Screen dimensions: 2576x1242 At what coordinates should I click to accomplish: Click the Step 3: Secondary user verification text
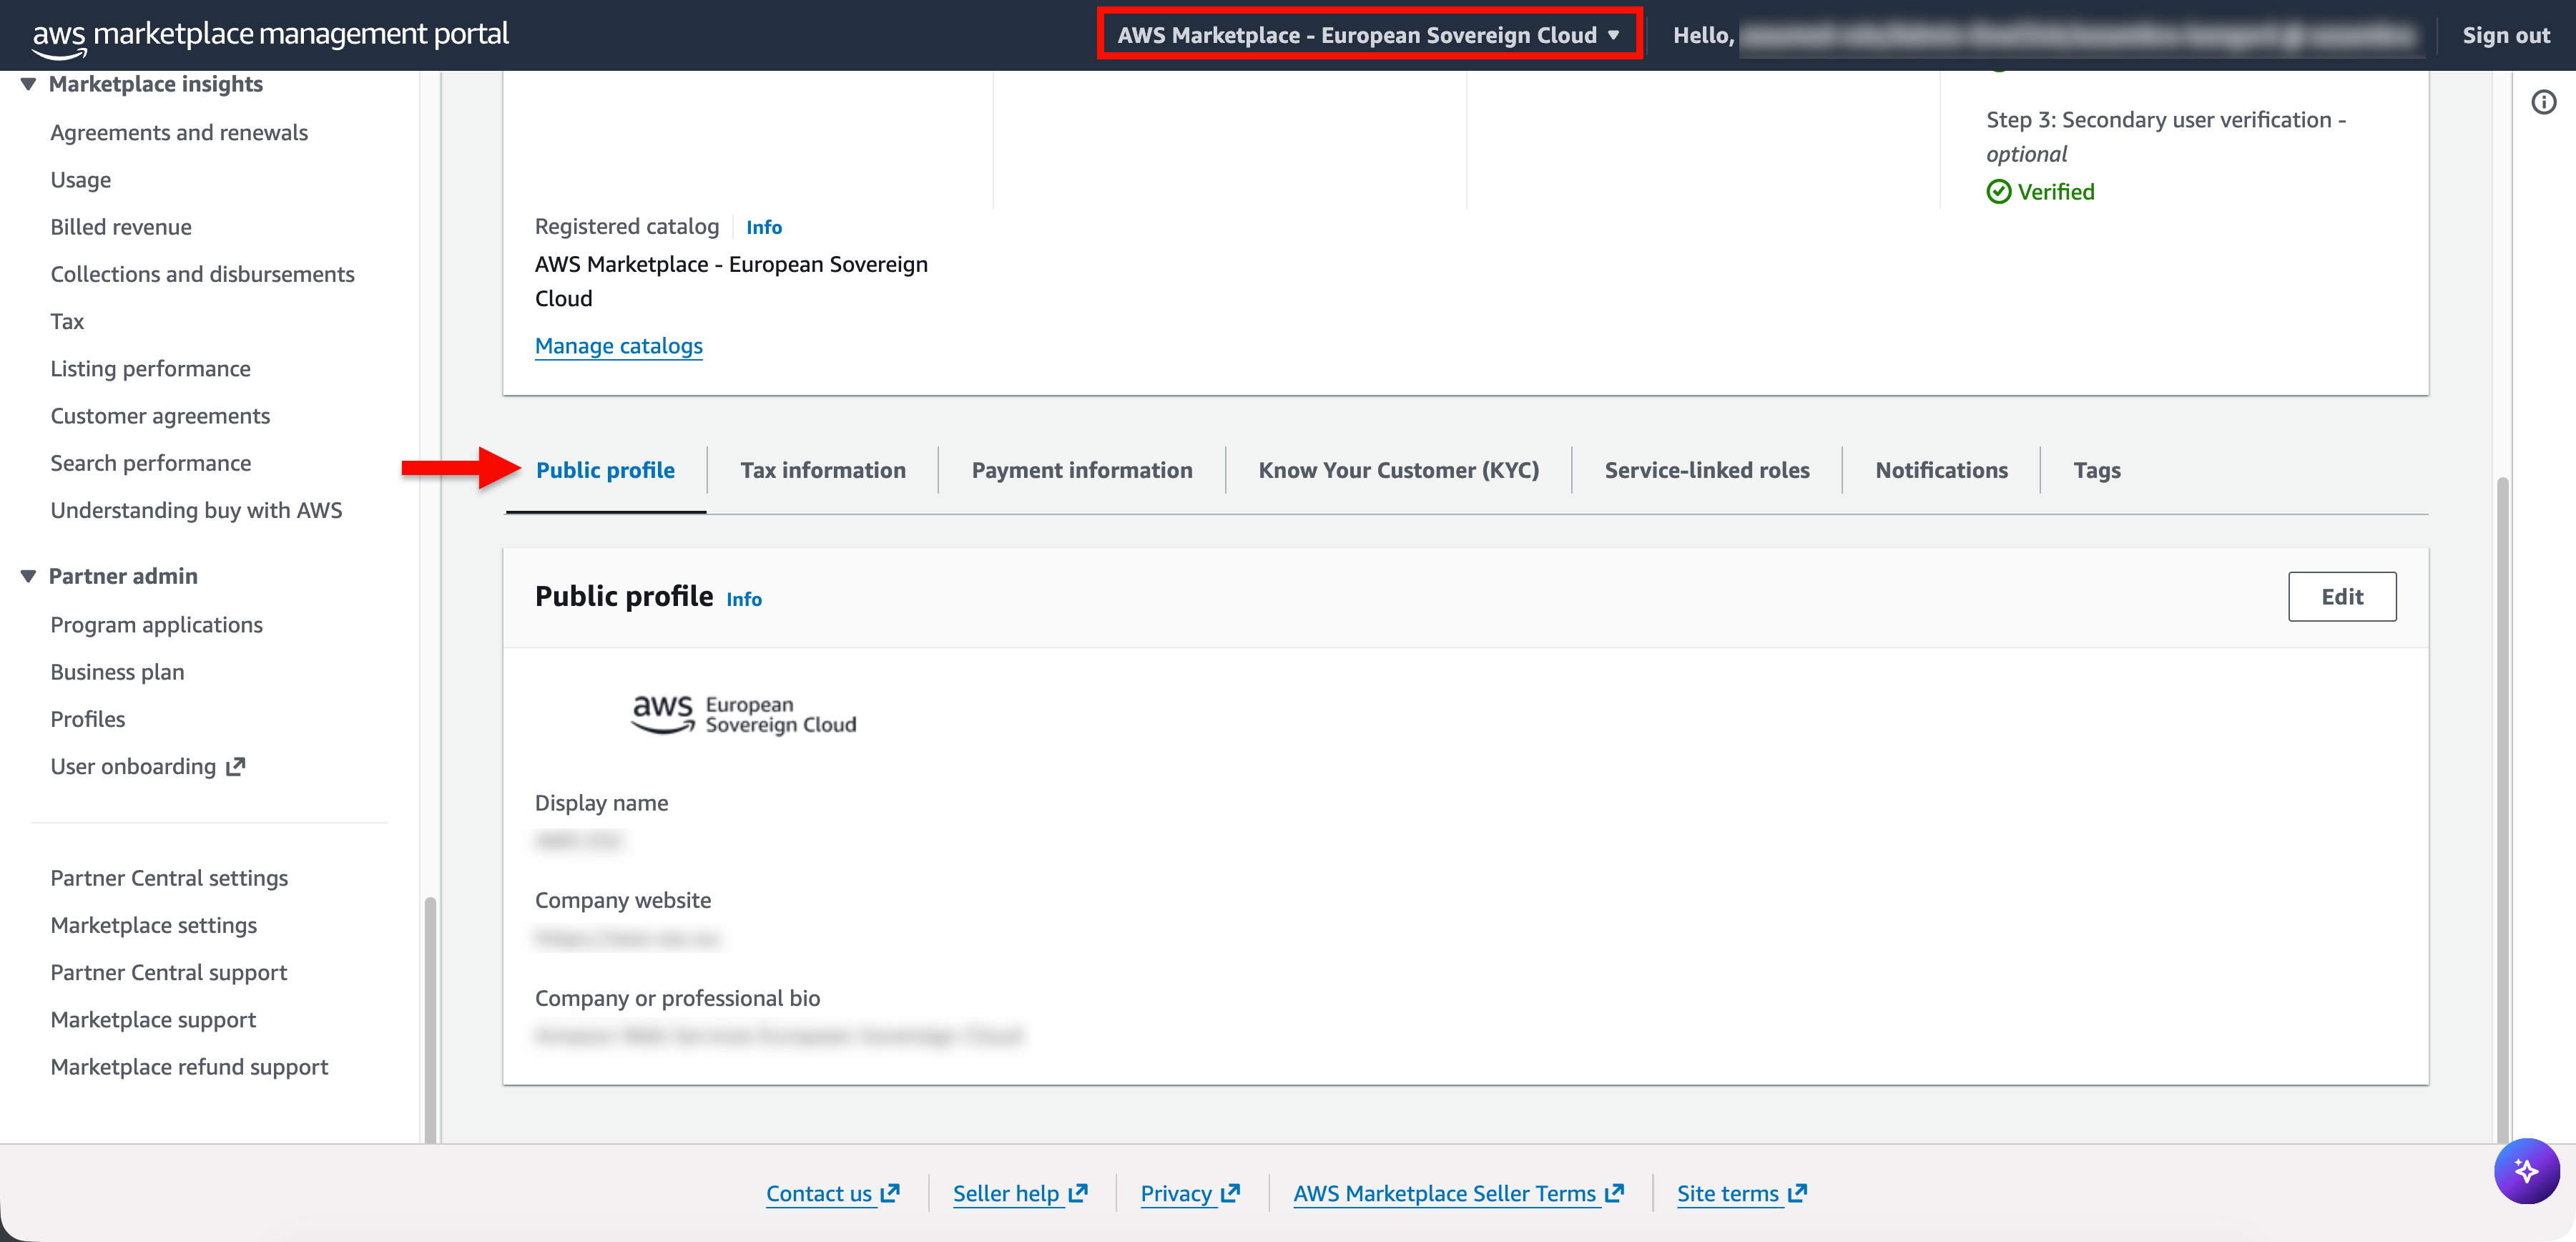[x=2166, y=136]
